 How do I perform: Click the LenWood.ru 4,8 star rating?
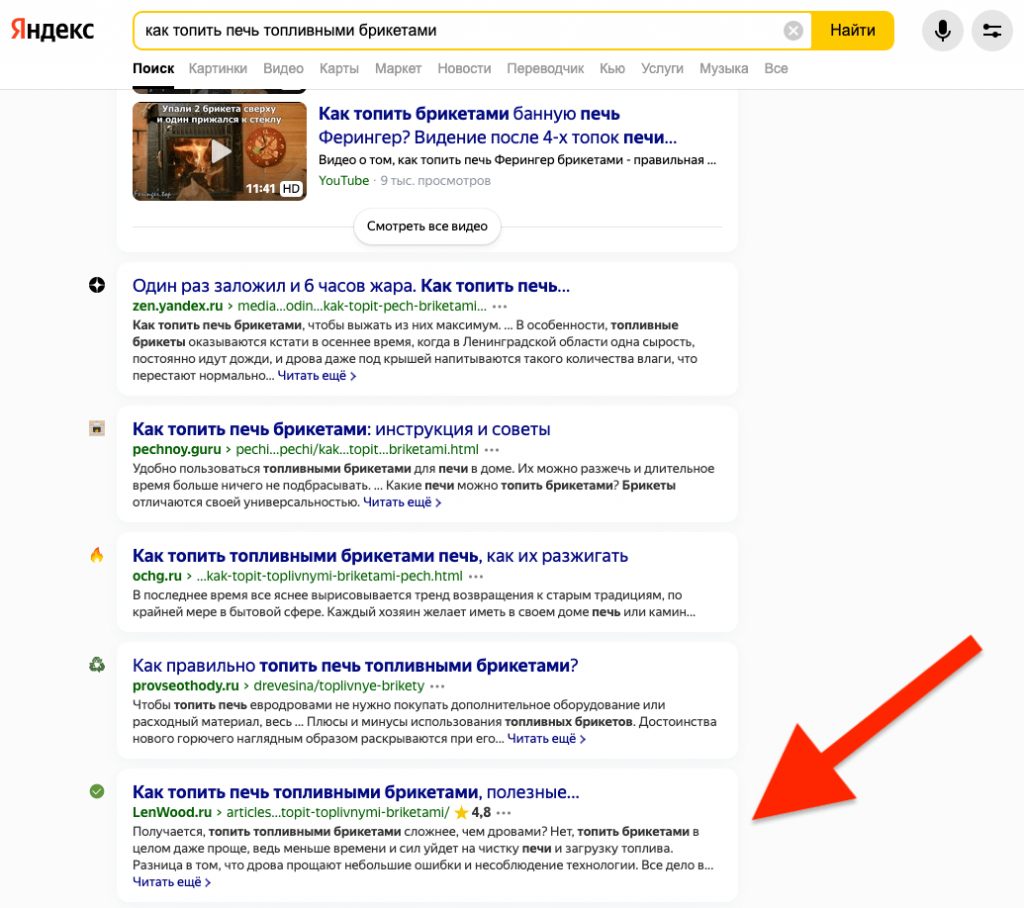(x=473, y=813)
